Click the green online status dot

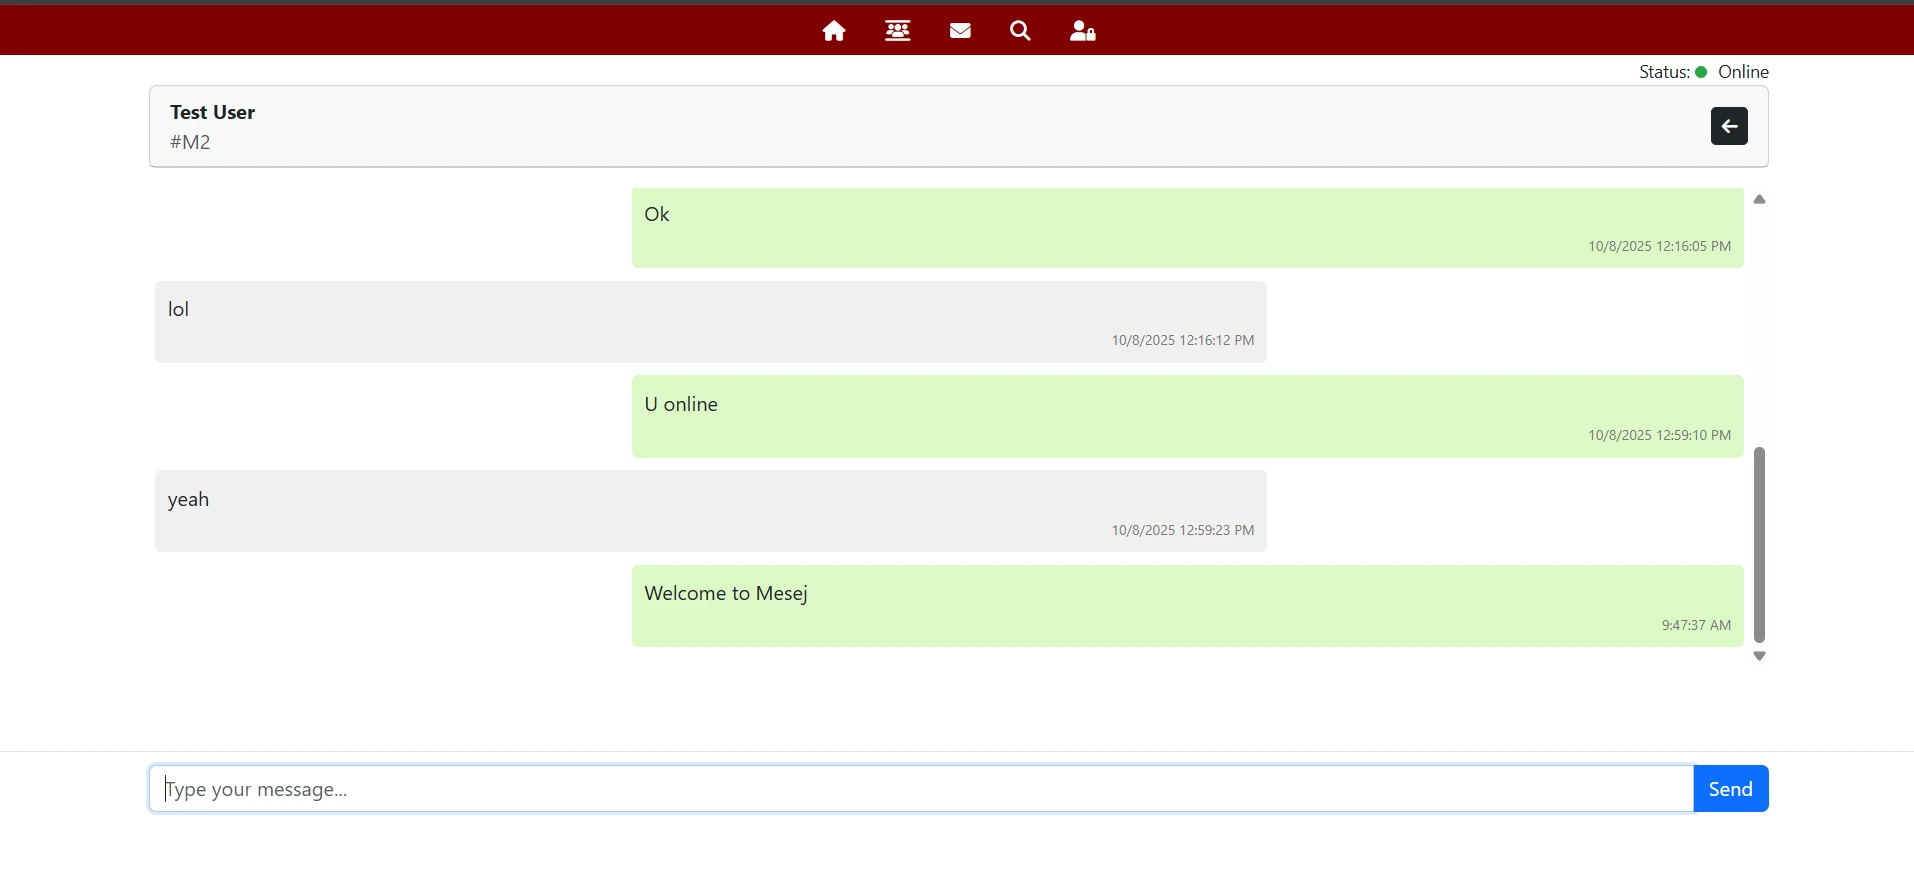[1701, 72]
